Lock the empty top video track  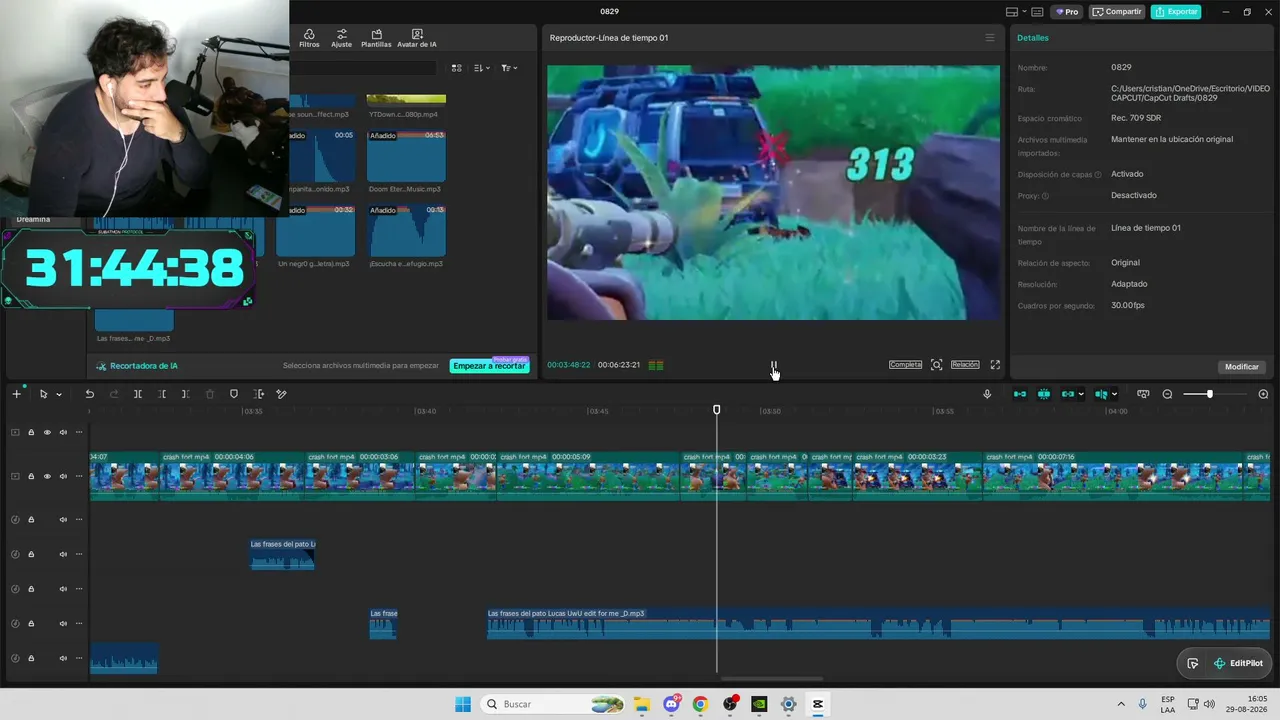coord(31,432)
